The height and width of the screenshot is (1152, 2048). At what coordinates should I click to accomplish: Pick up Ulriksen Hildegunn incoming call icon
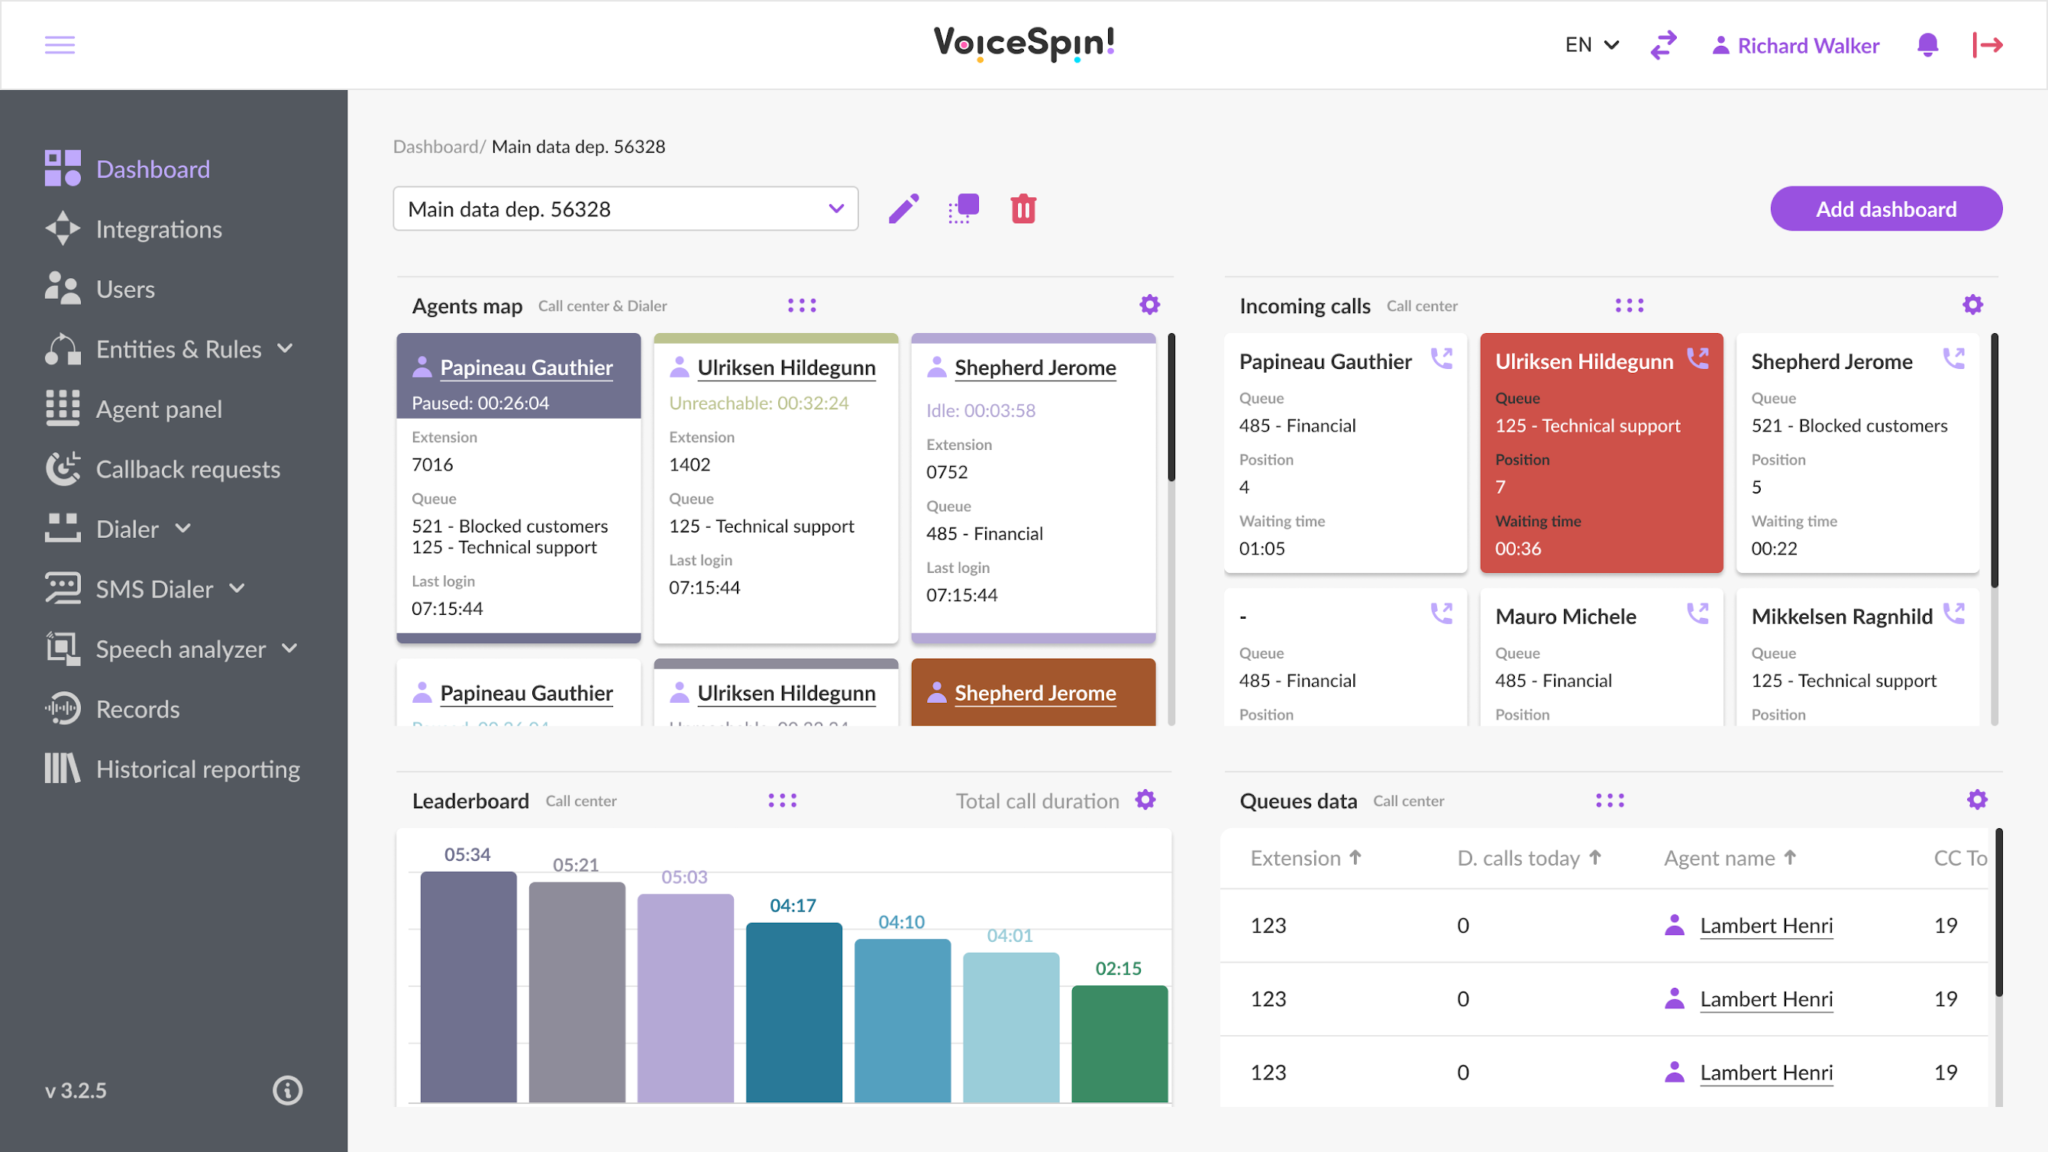click(1698, 358)
